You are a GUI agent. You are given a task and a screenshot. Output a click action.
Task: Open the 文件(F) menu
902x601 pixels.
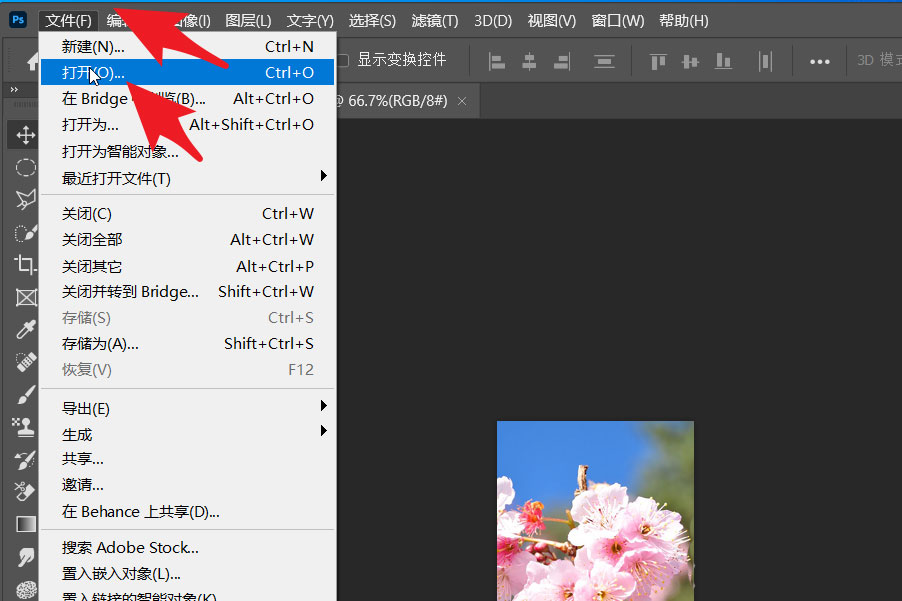(x=68, y=21)
